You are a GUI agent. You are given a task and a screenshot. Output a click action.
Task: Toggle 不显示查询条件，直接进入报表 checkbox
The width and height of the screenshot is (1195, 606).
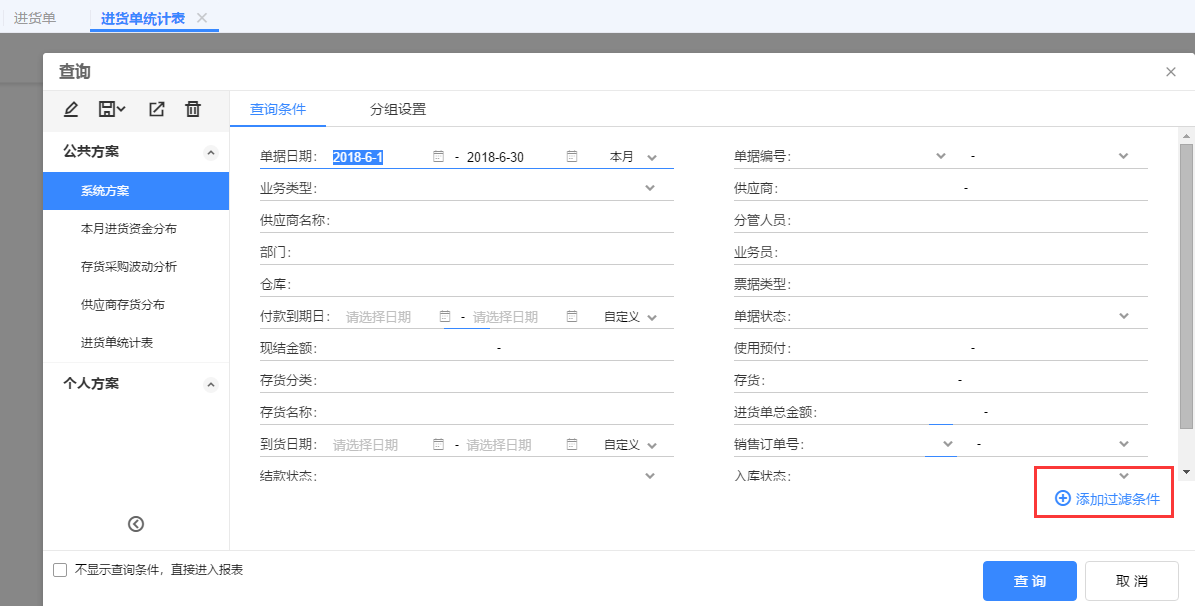(60, 570)
